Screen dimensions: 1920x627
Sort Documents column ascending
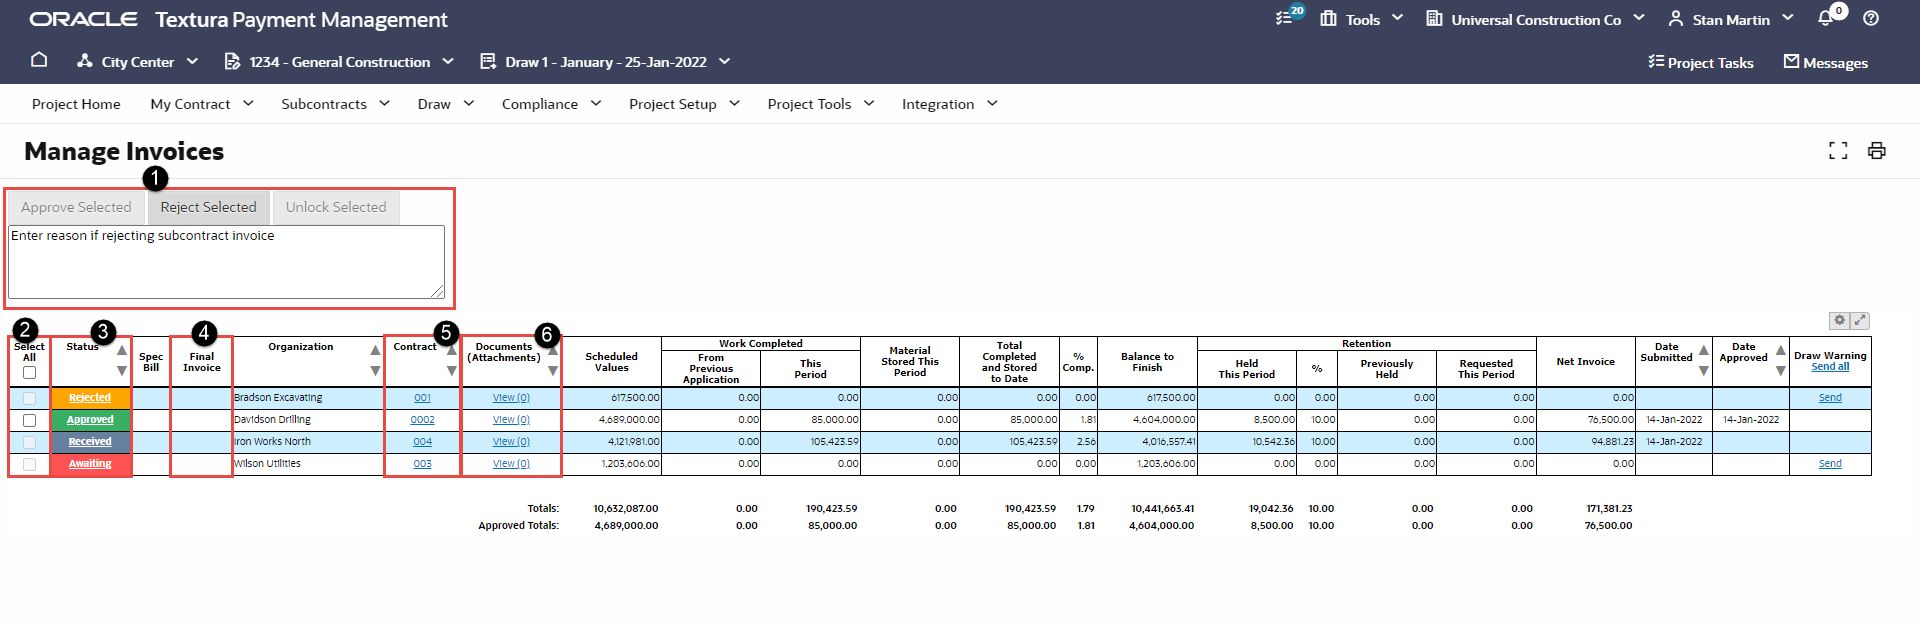click(x=553, y=350)
